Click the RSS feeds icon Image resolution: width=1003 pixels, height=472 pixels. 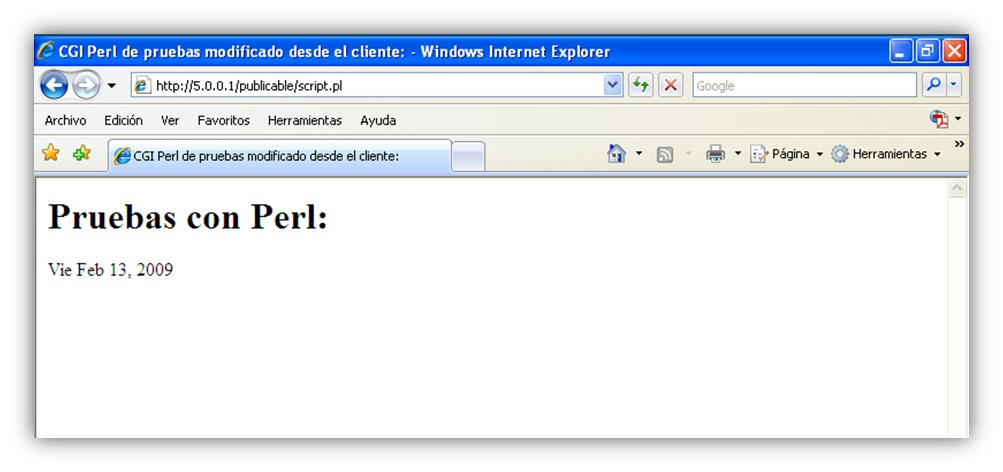[x=665, y=154]
